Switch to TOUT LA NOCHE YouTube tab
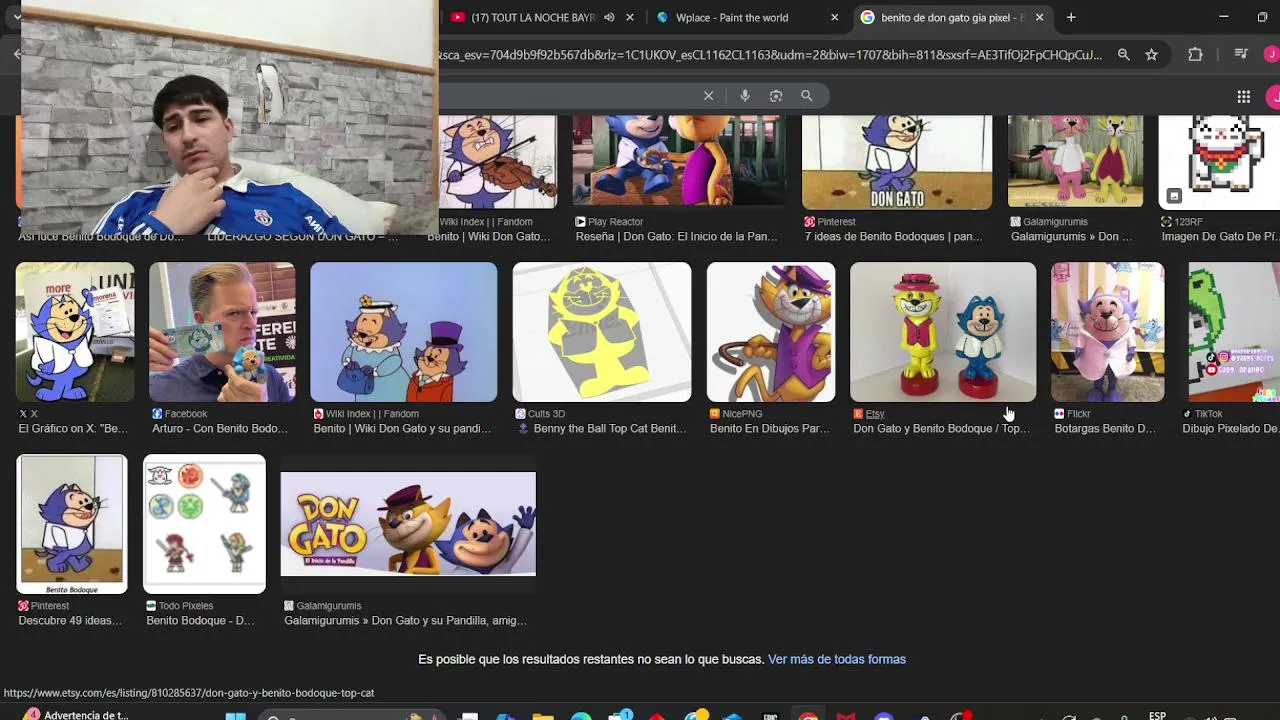Screen dimensions: 1280x720 (533, 17)
